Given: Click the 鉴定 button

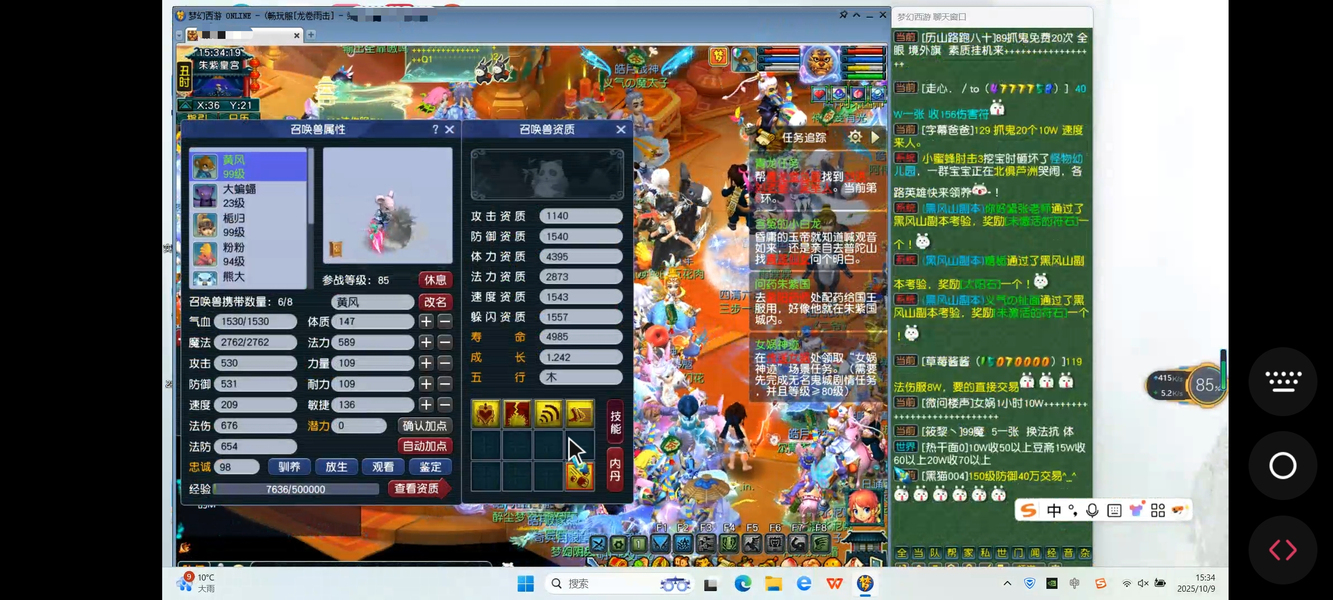Looking at the screenshot, I should 430,467.
